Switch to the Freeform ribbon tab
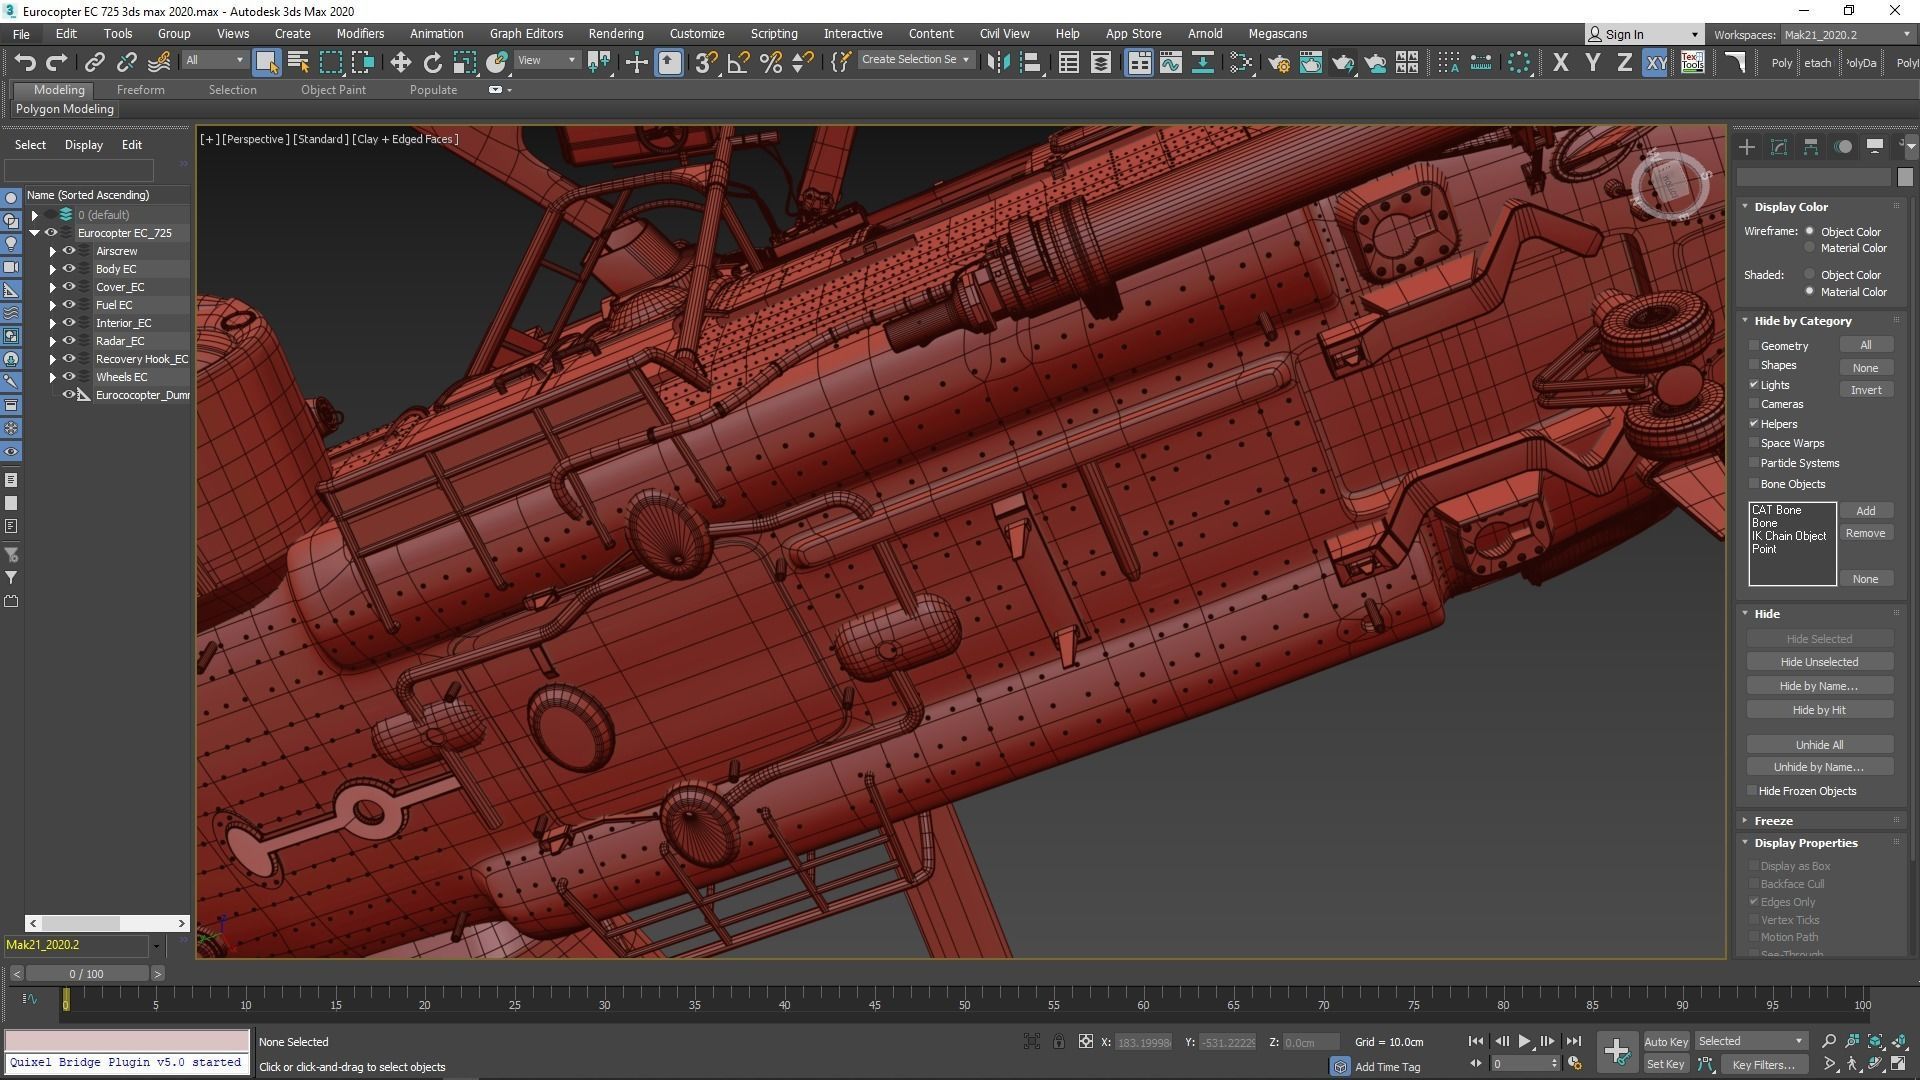The width and height of the screenshot is (1920, 1080). pos(140,90)
